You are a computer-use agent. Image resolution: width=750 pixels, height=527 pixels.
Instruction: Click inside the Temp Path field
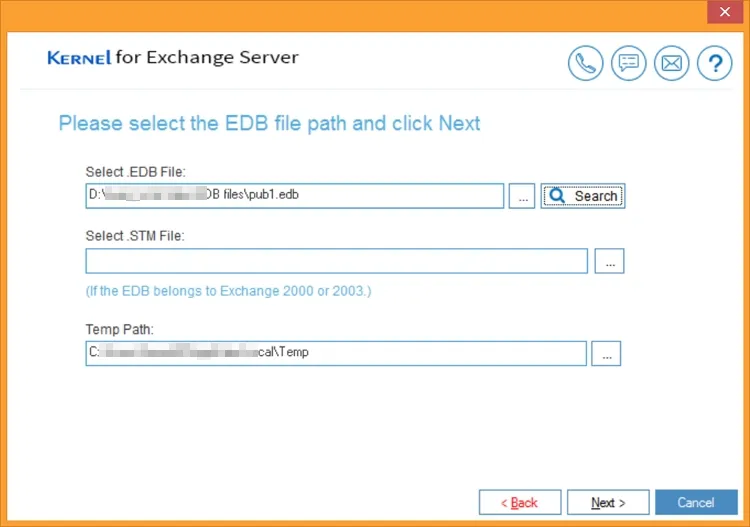(336, 353)
